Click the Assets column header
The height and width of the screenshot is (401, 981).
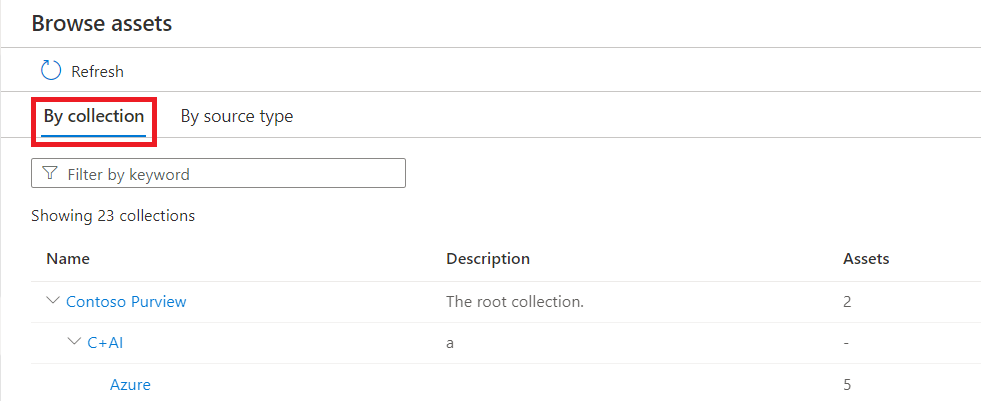pos(866,259)
